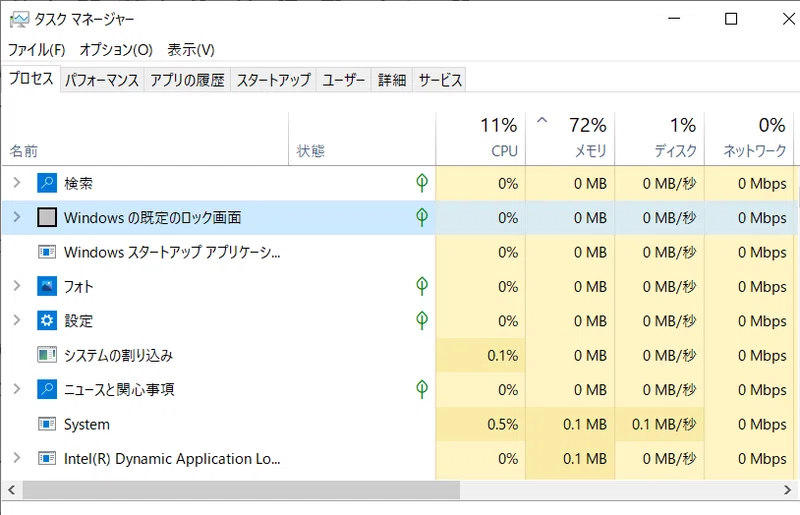Select the System process name
Screen dimensions: 800x515
[x=87, y=425]
